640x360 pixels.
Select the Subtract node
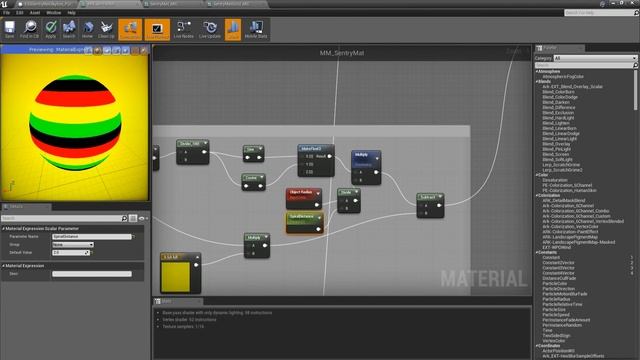[430, 205]
